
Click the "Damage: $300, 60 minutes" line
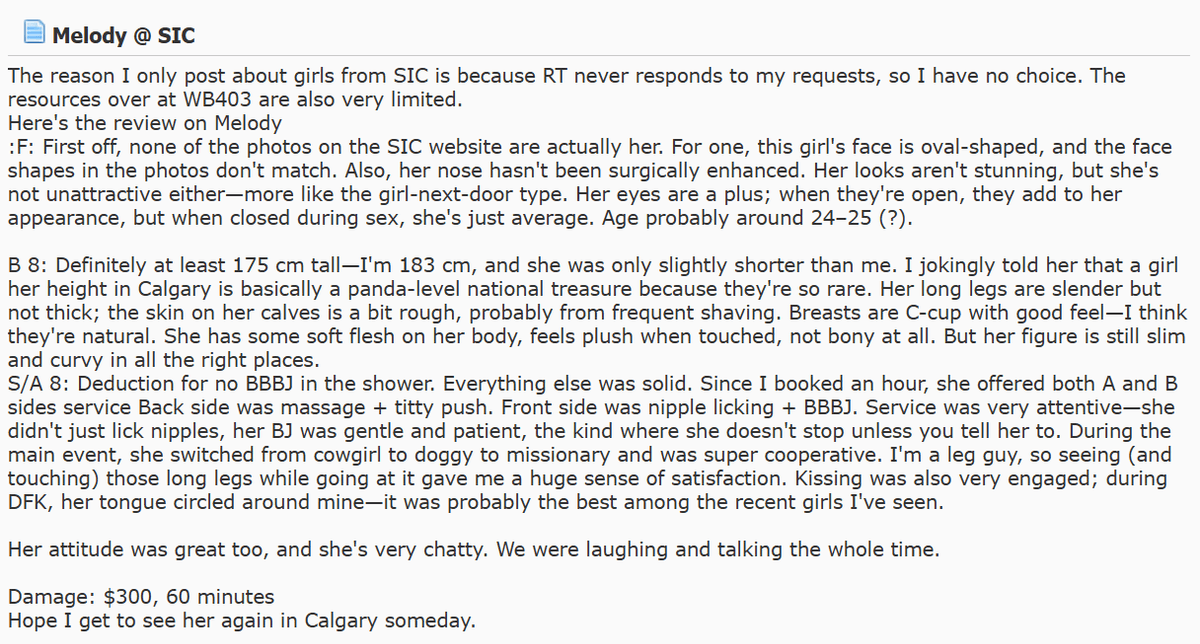[141, 597]
